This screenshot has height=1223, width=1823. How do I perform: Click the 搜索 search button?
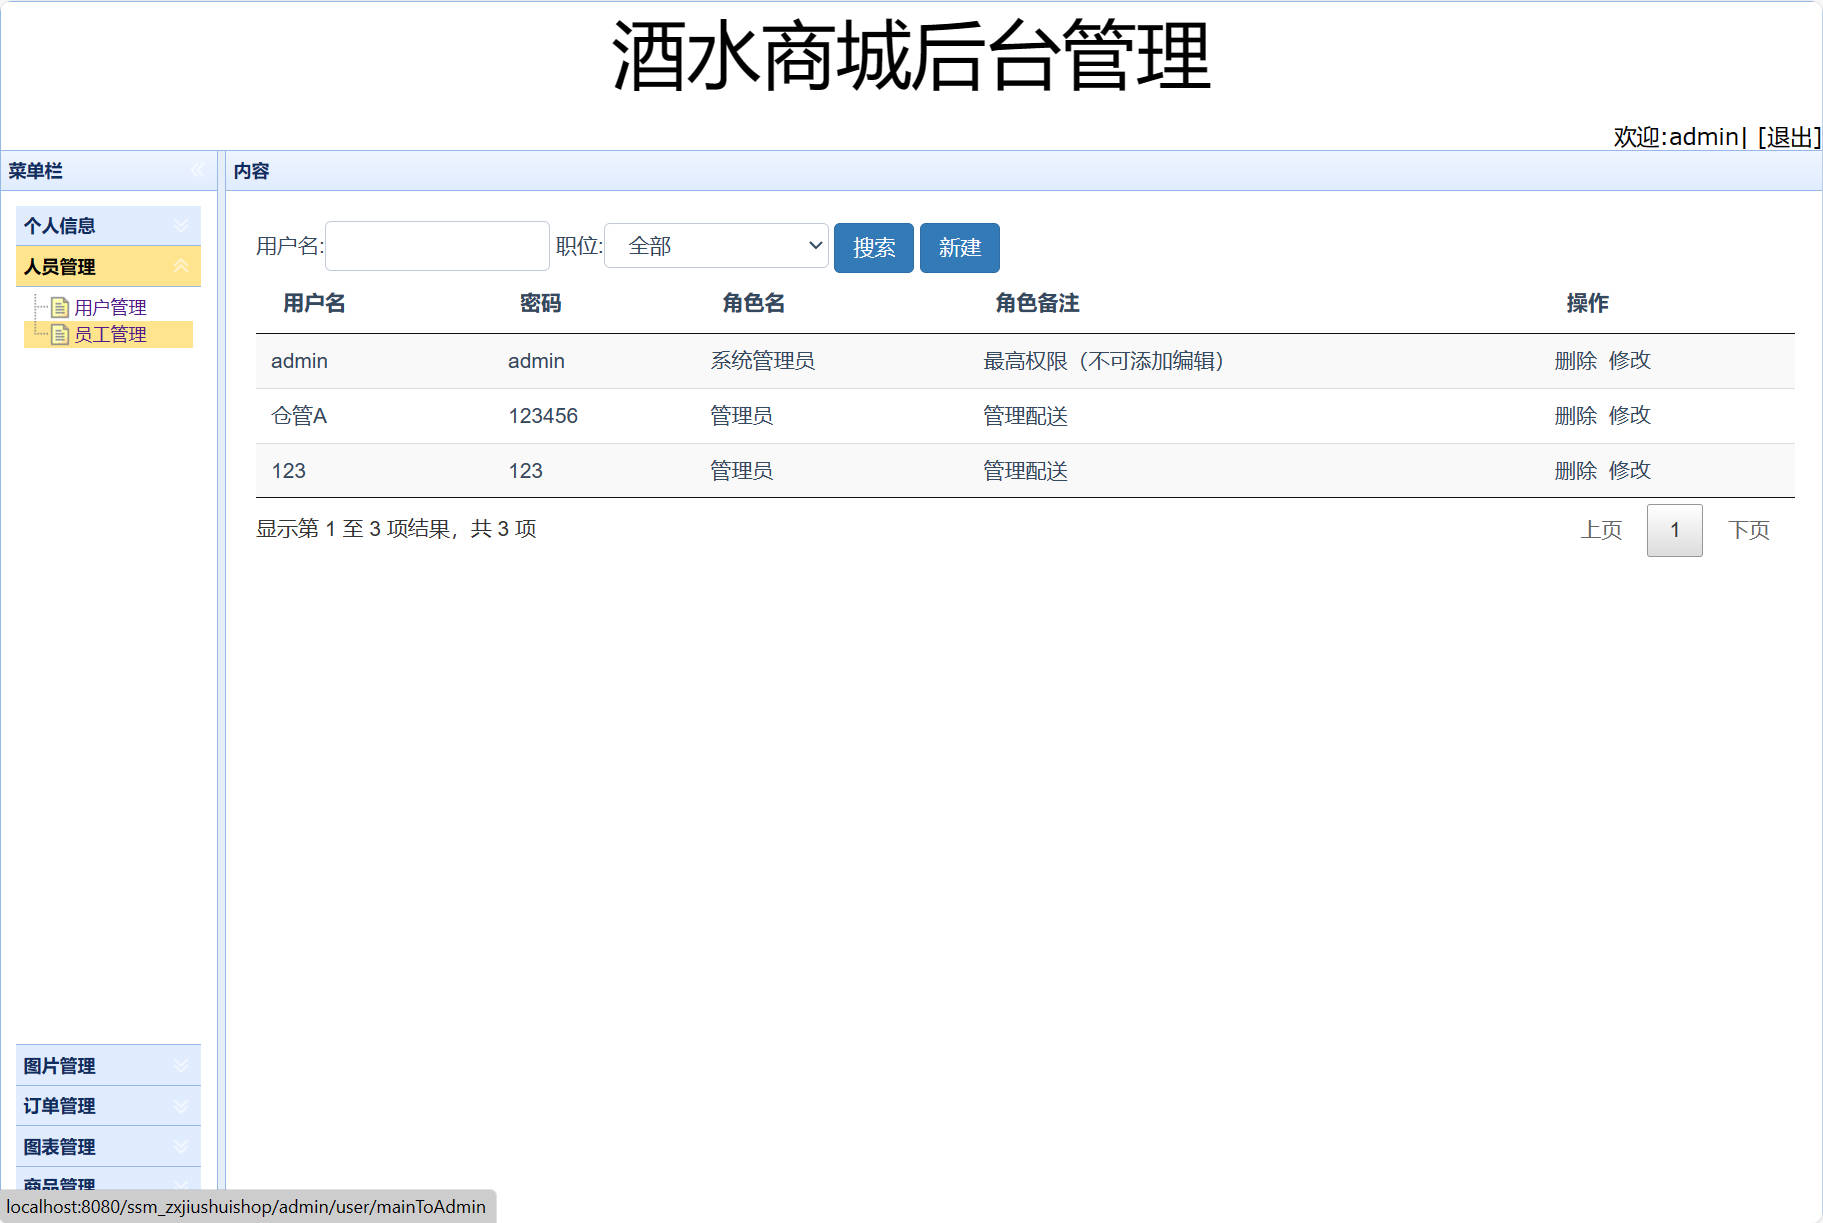(x=872, y=247)
